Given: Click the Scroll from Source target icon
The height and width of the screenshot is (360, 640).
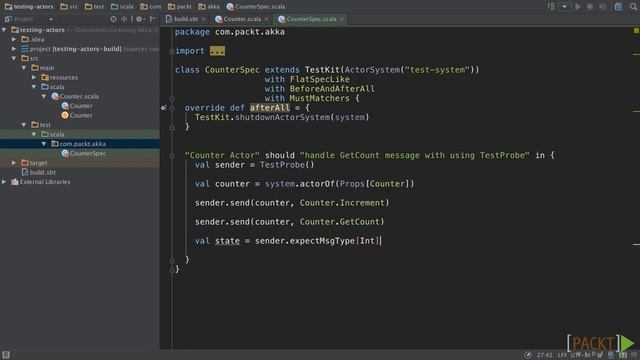Looking at the screenshot, I should [113, 19].
